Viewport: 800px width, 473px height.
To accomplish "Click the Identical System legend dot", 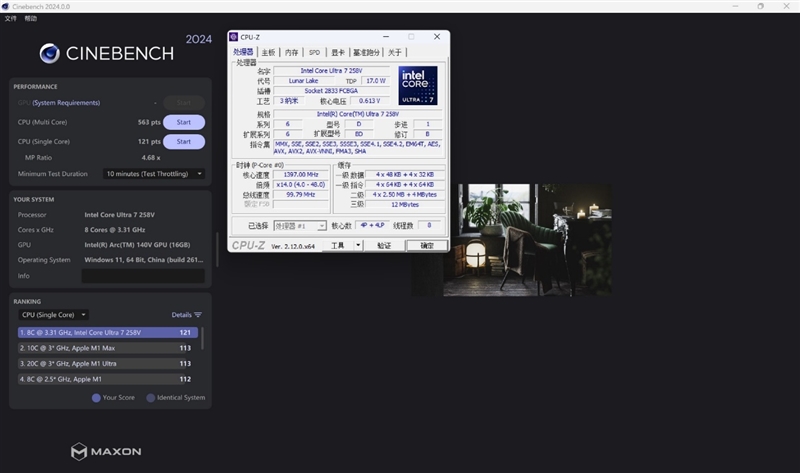I will [151, 398].
